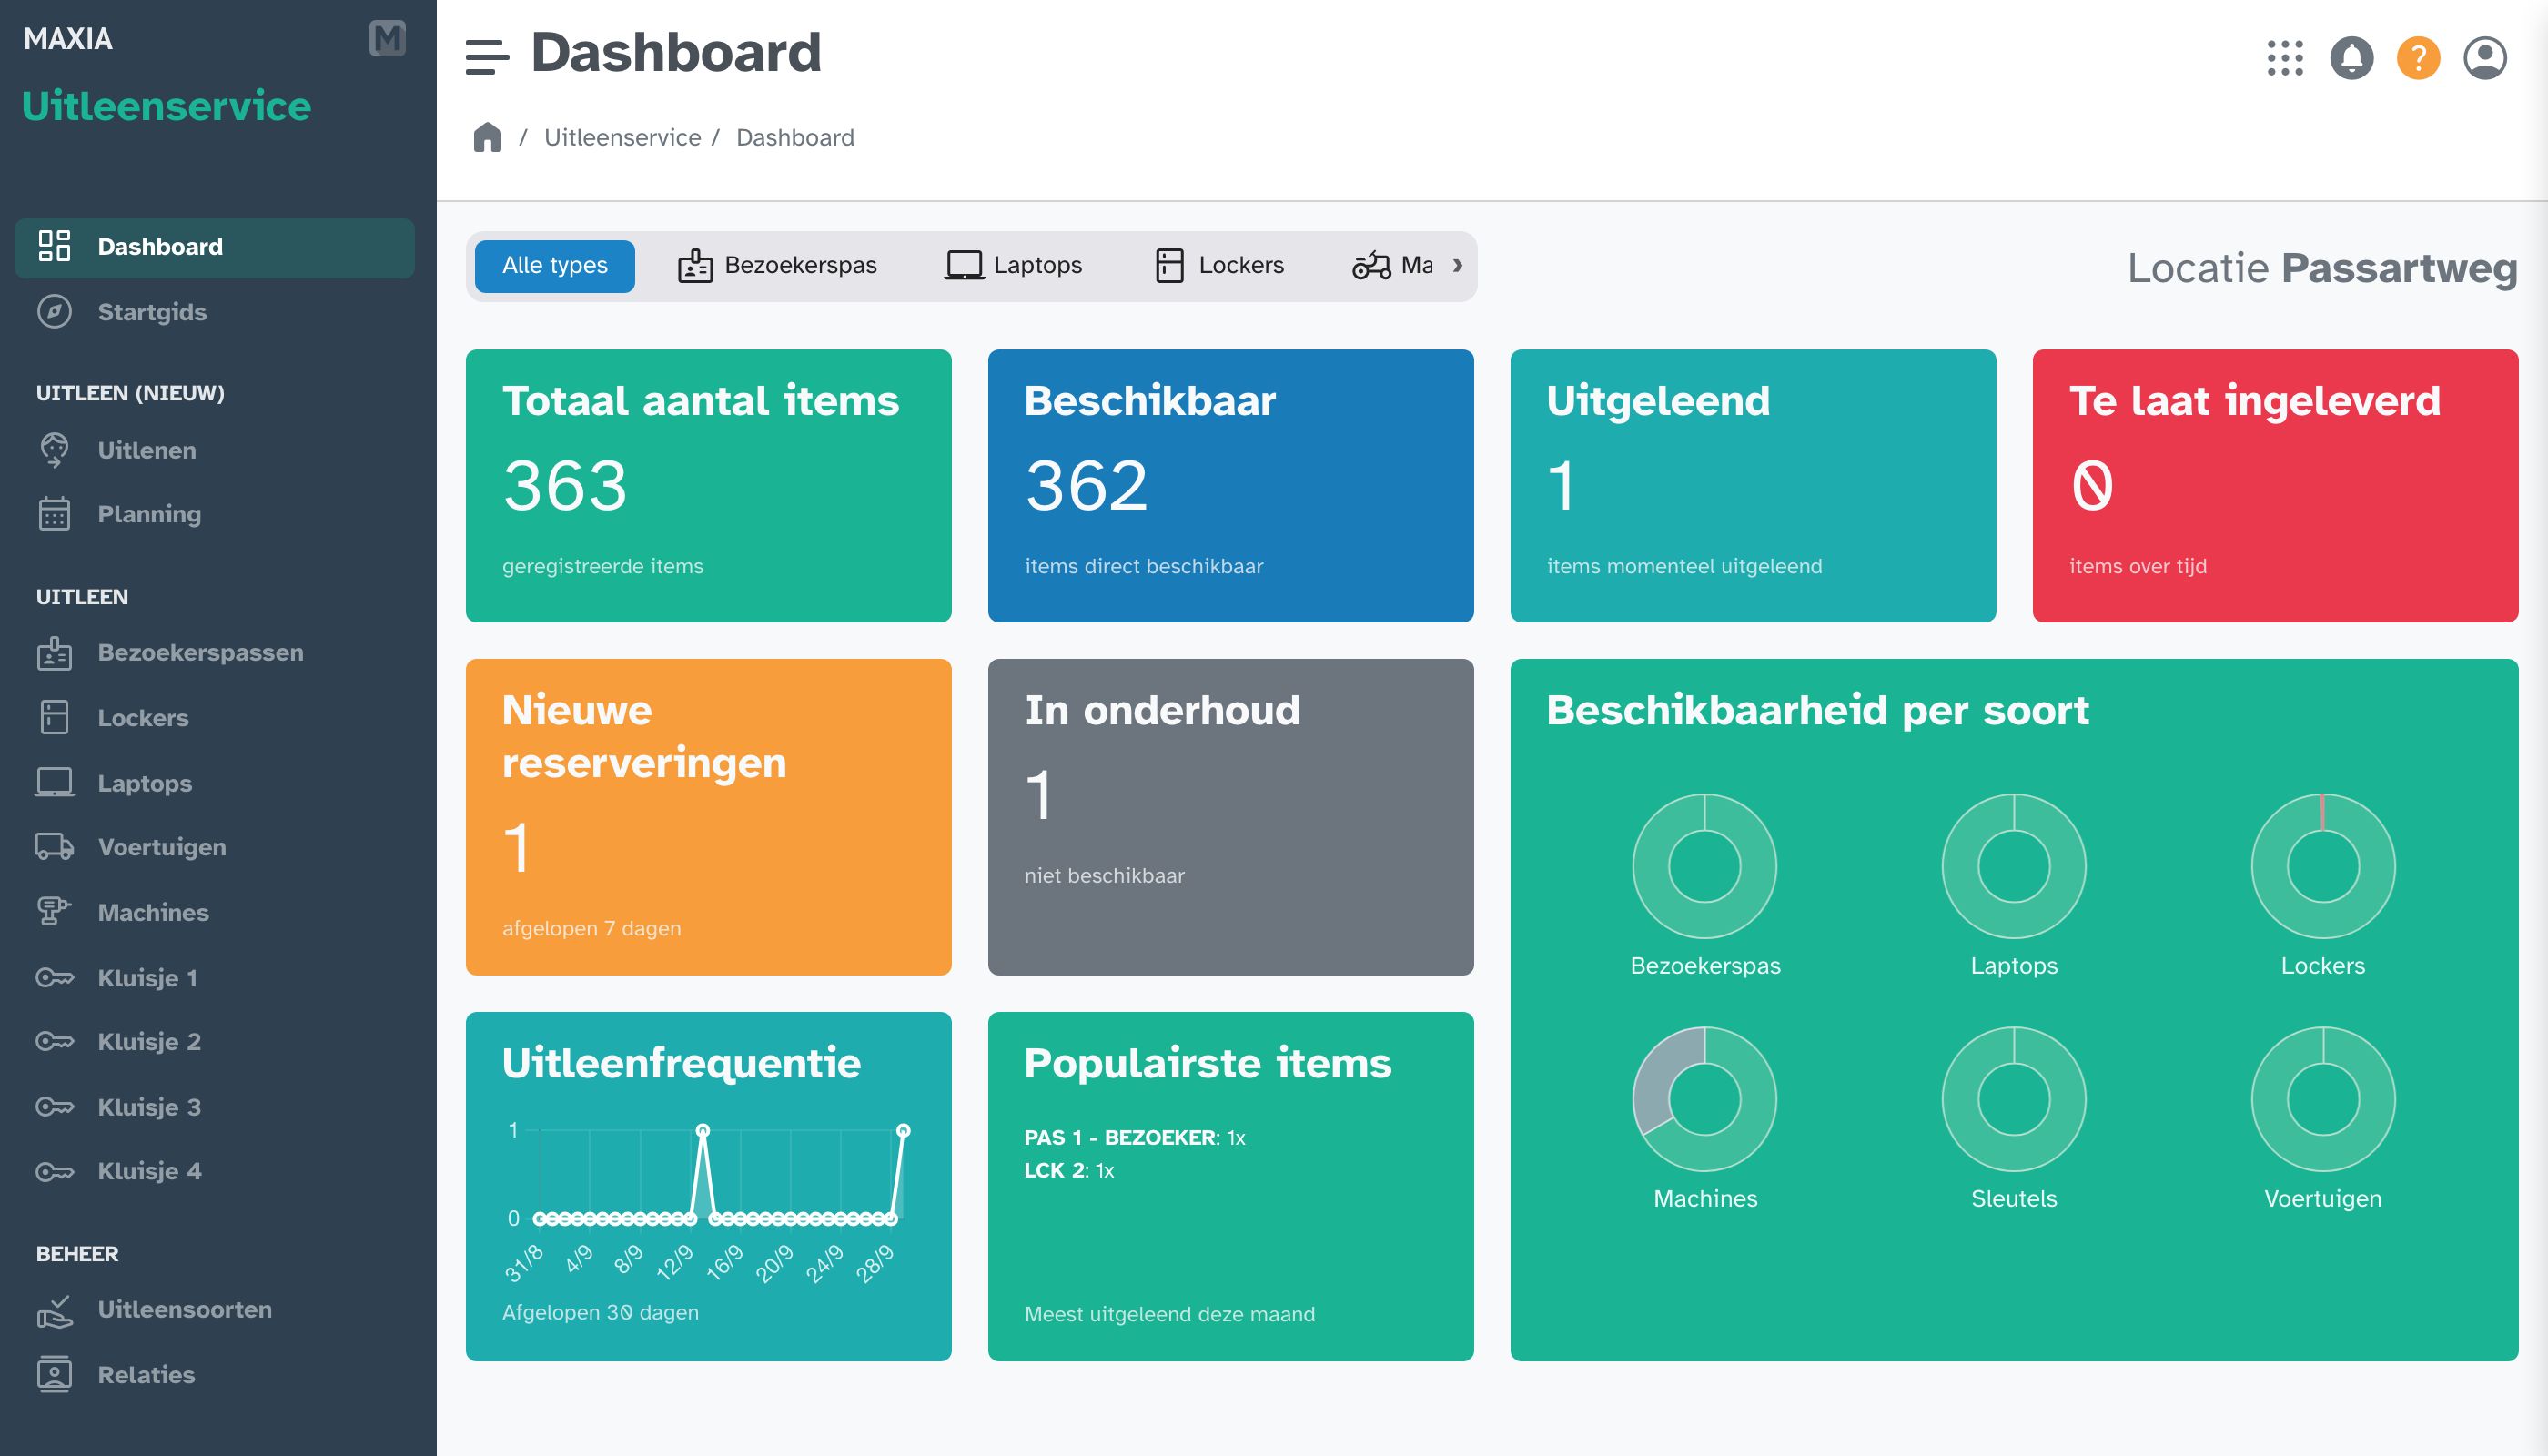Open Planning in the sidebar
This screenshot has width=2548, height=1456.
pyautogui.click(x=215, y=514)
